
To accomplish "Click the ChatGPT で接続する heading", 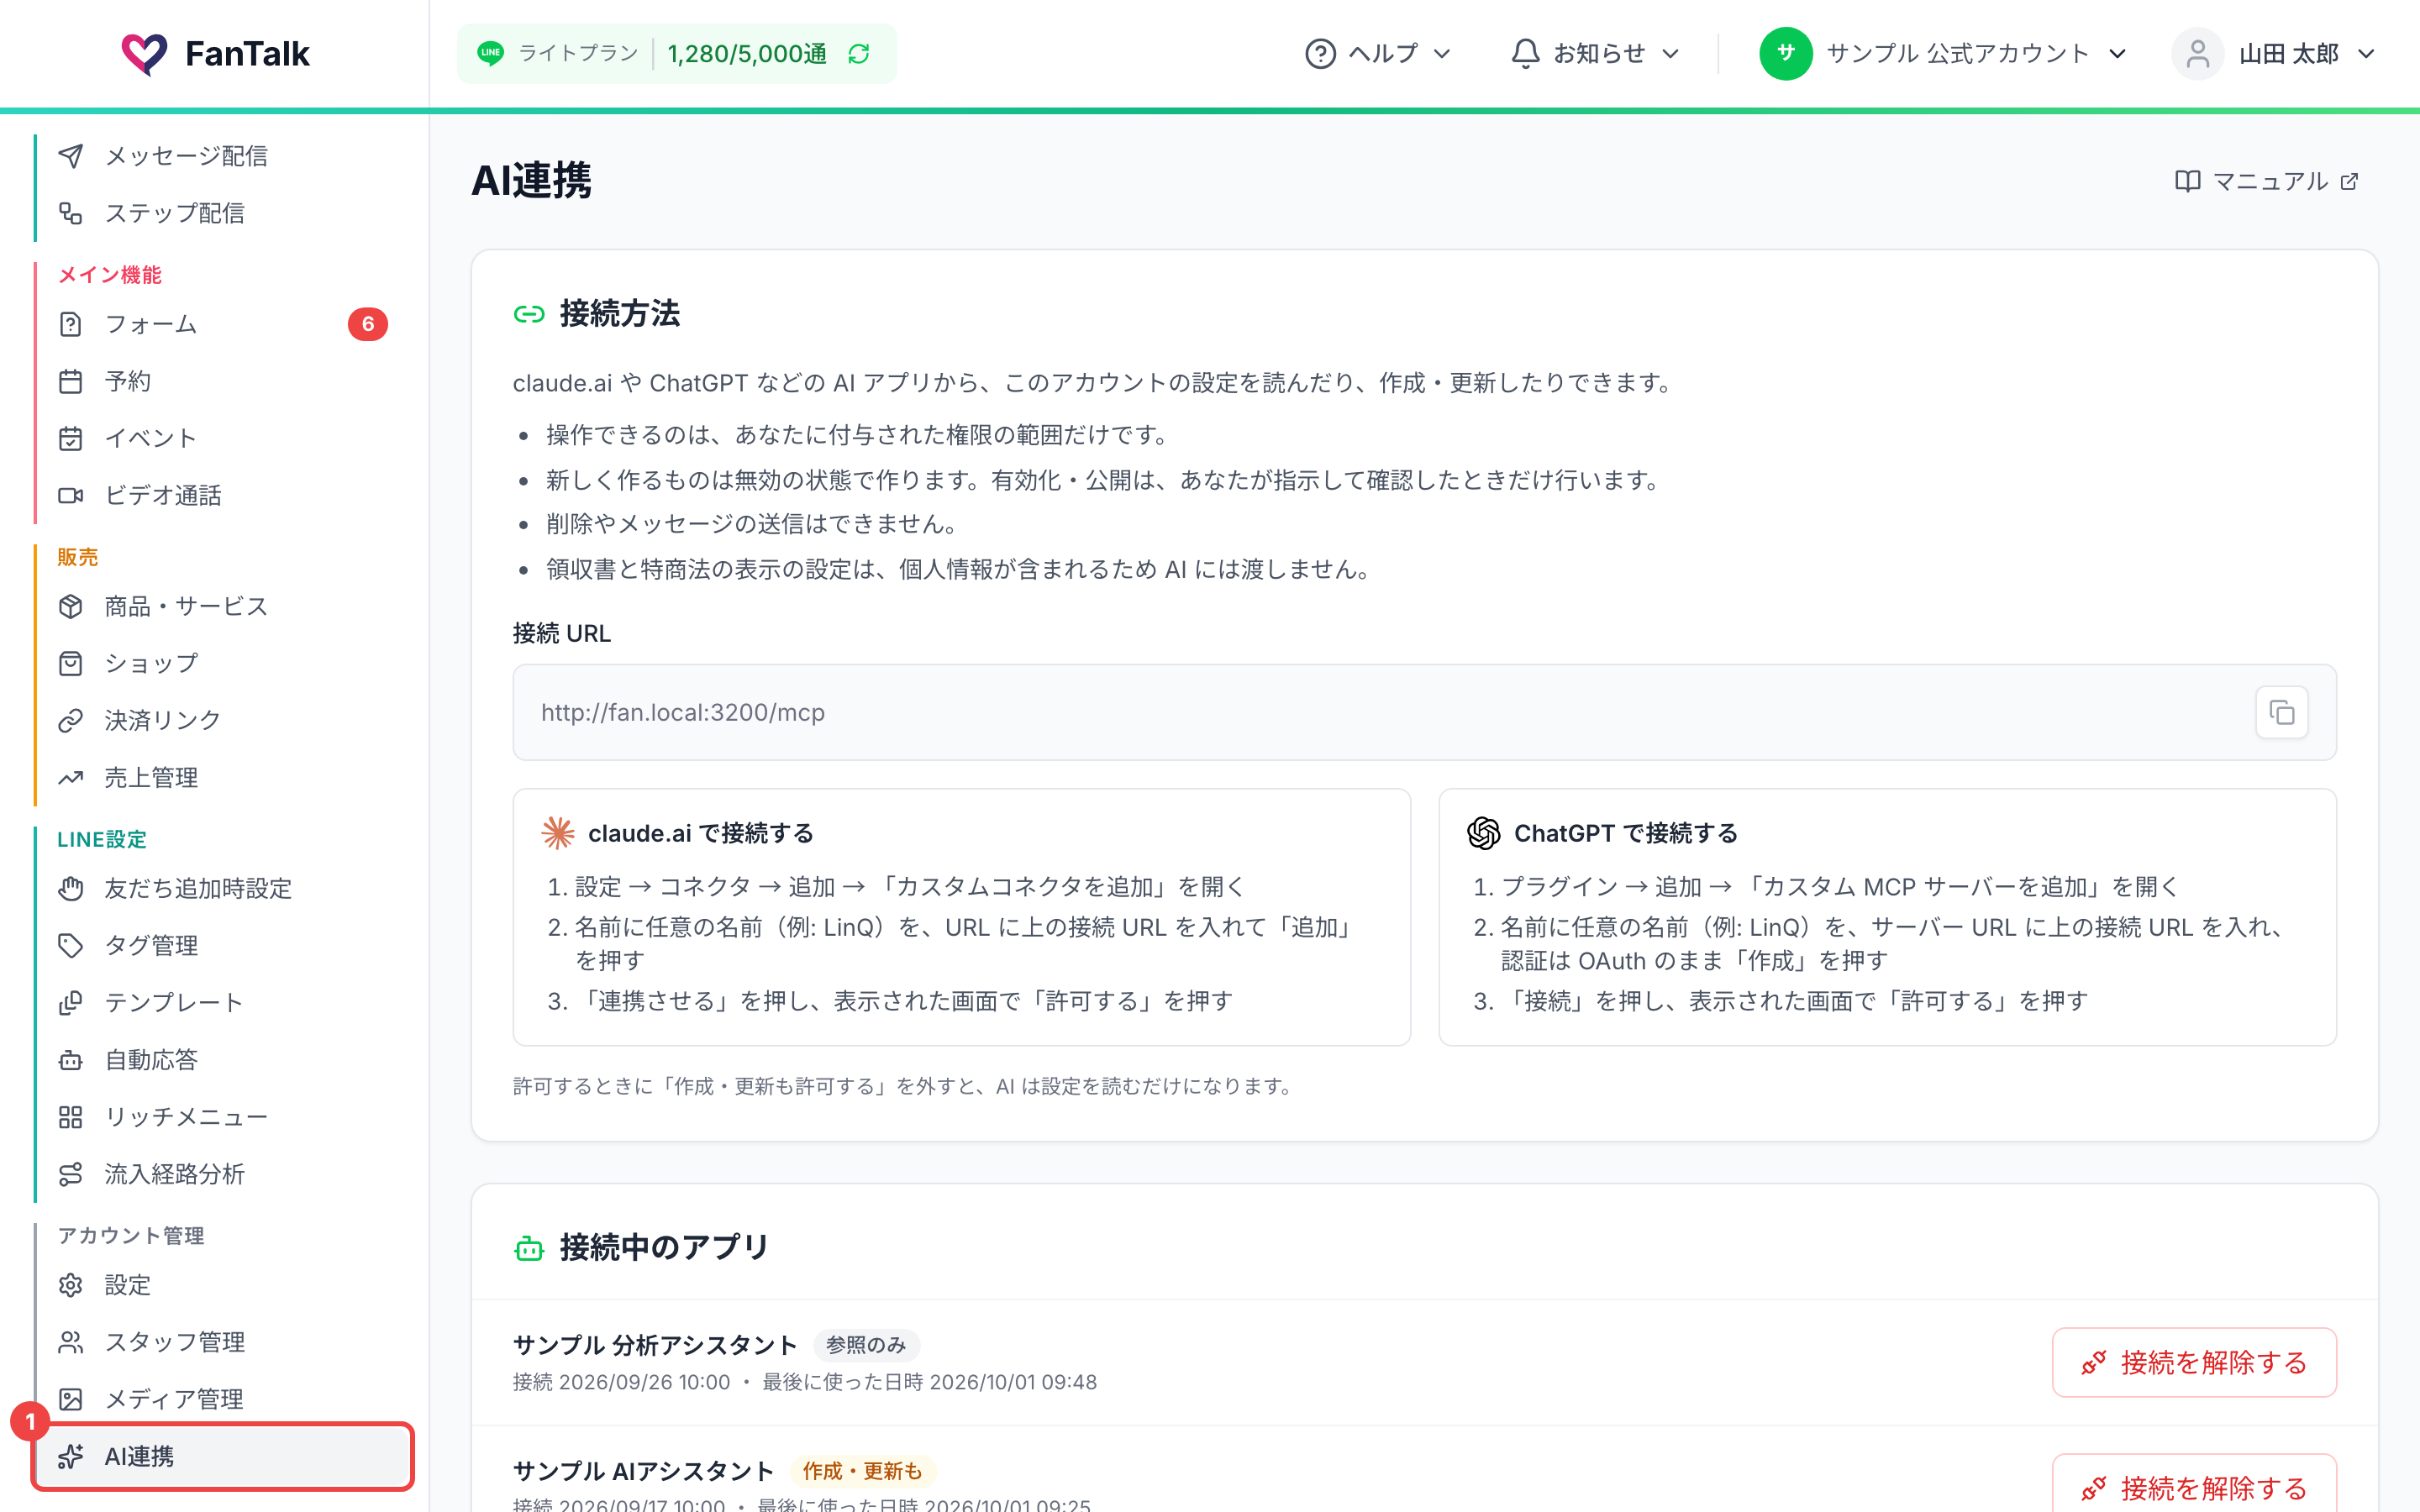I will tap(1625, 833).
